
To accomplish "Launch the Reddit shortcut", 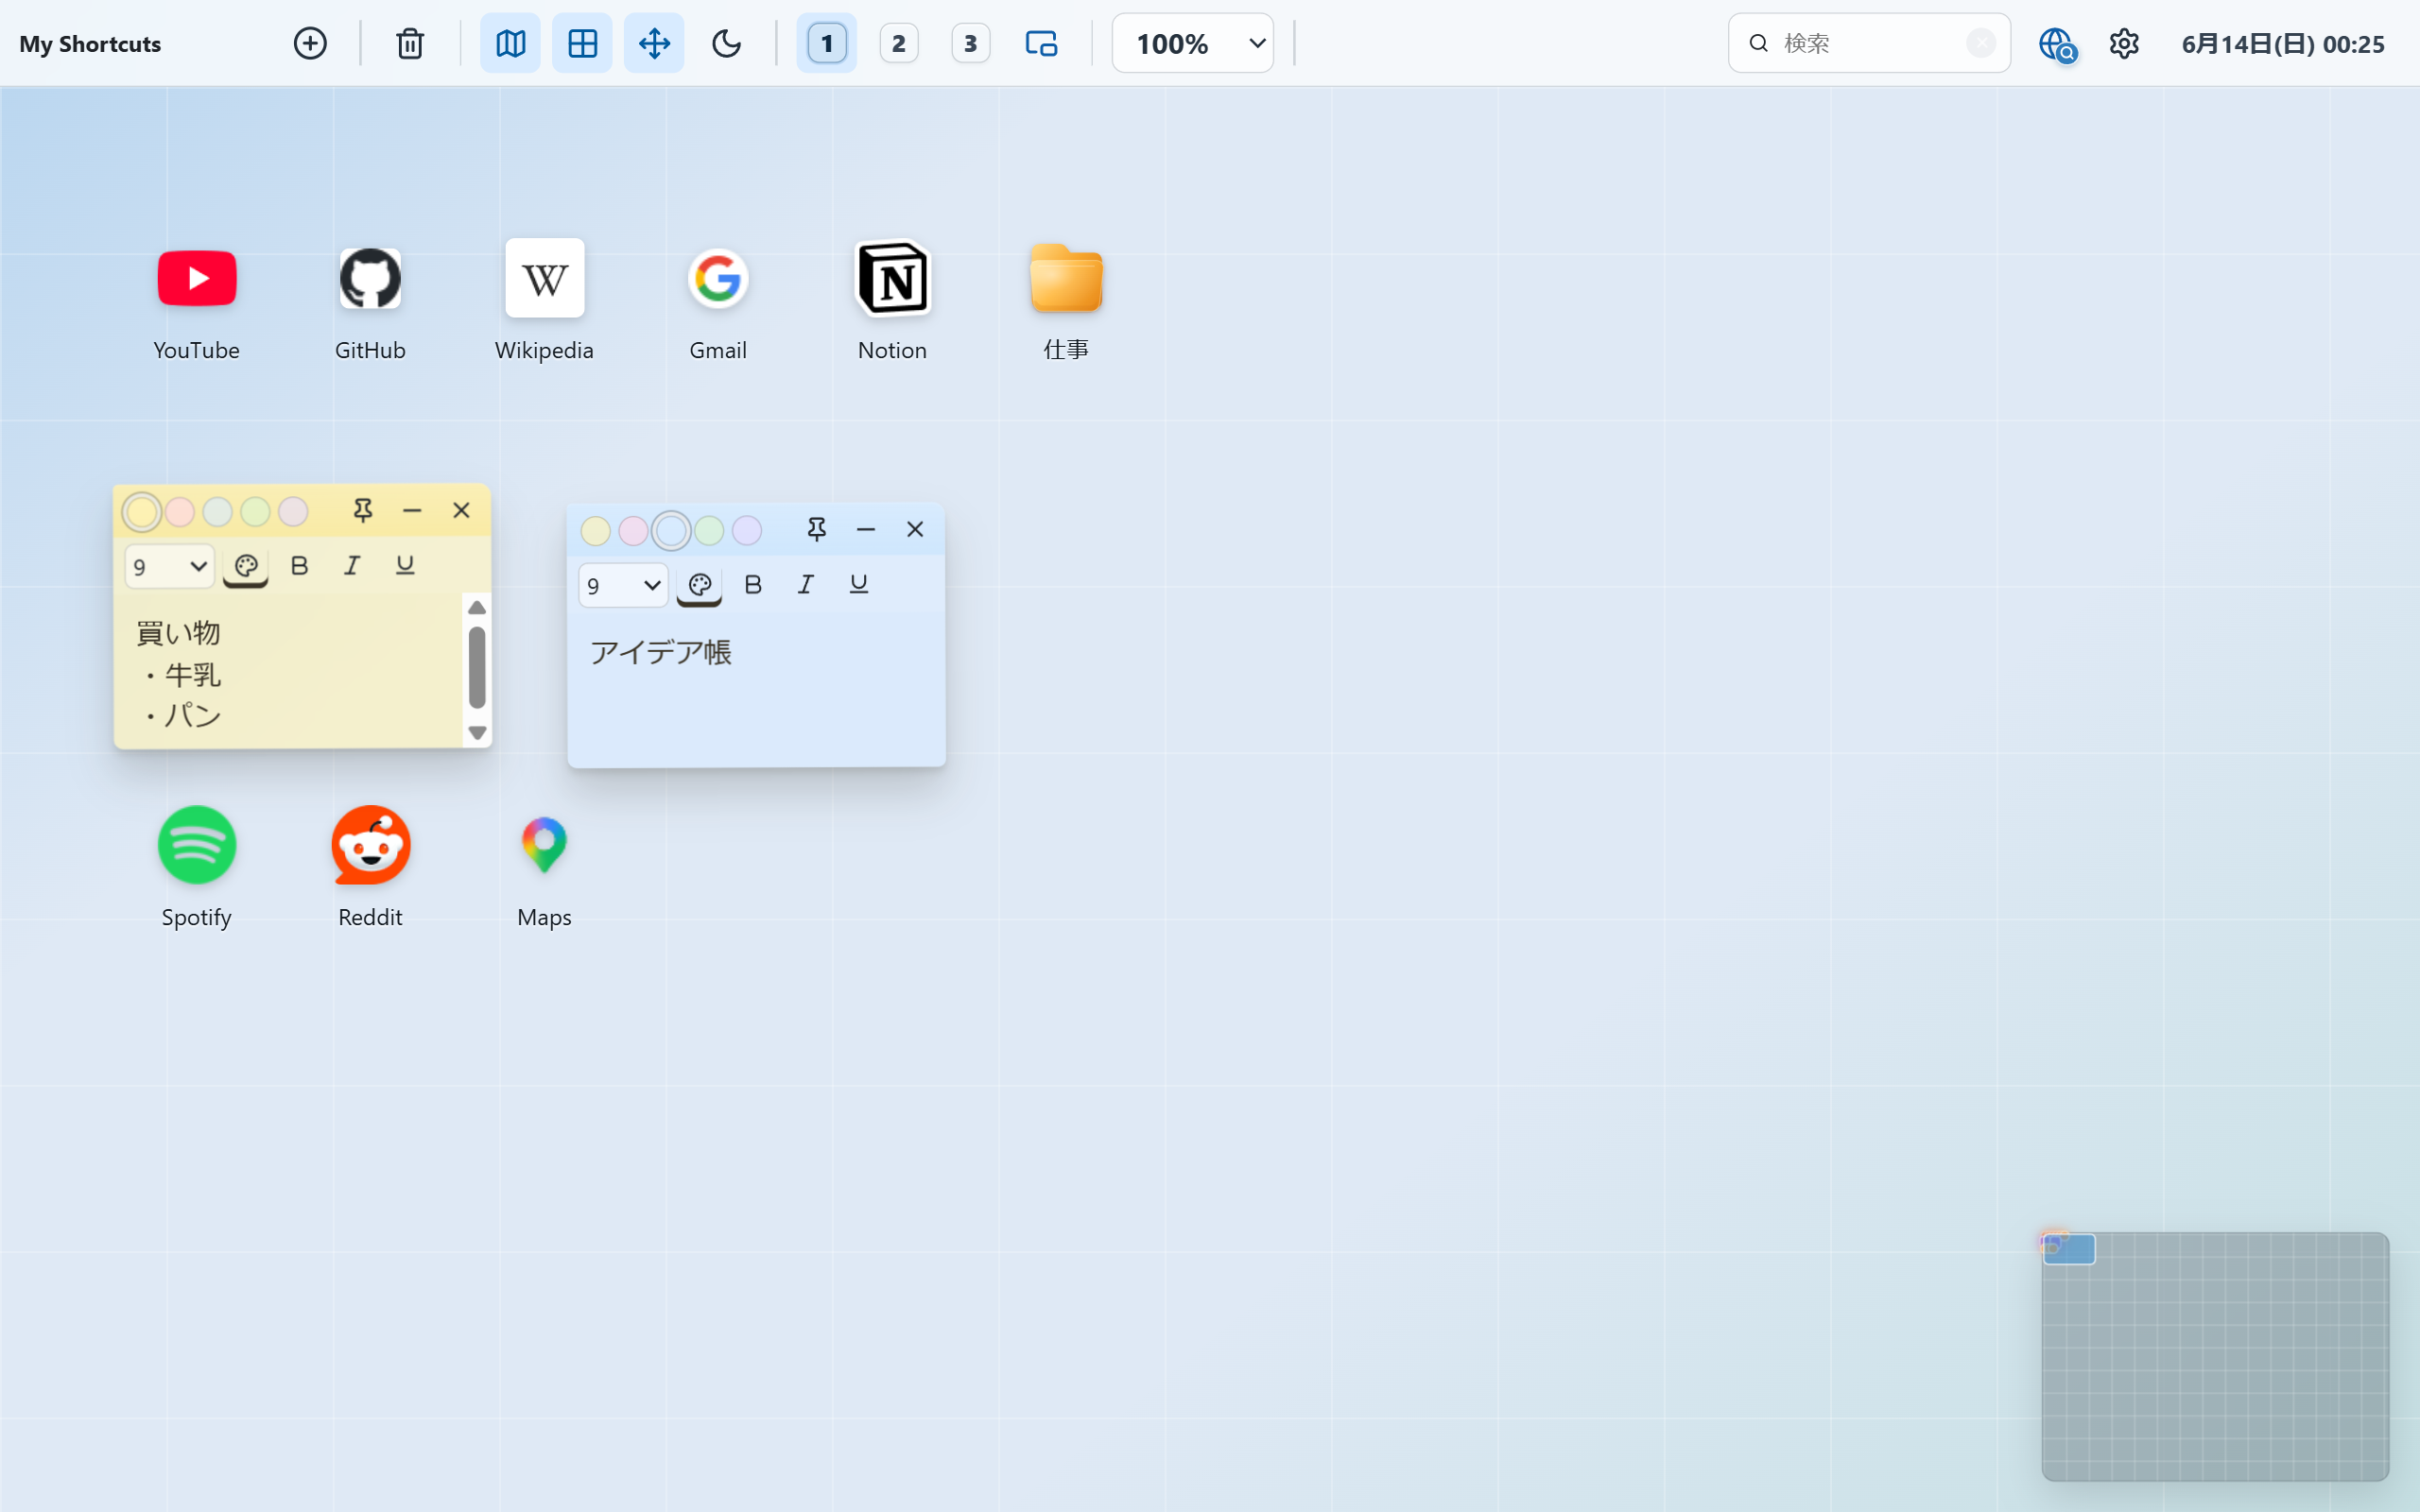I will pos(370,845).
